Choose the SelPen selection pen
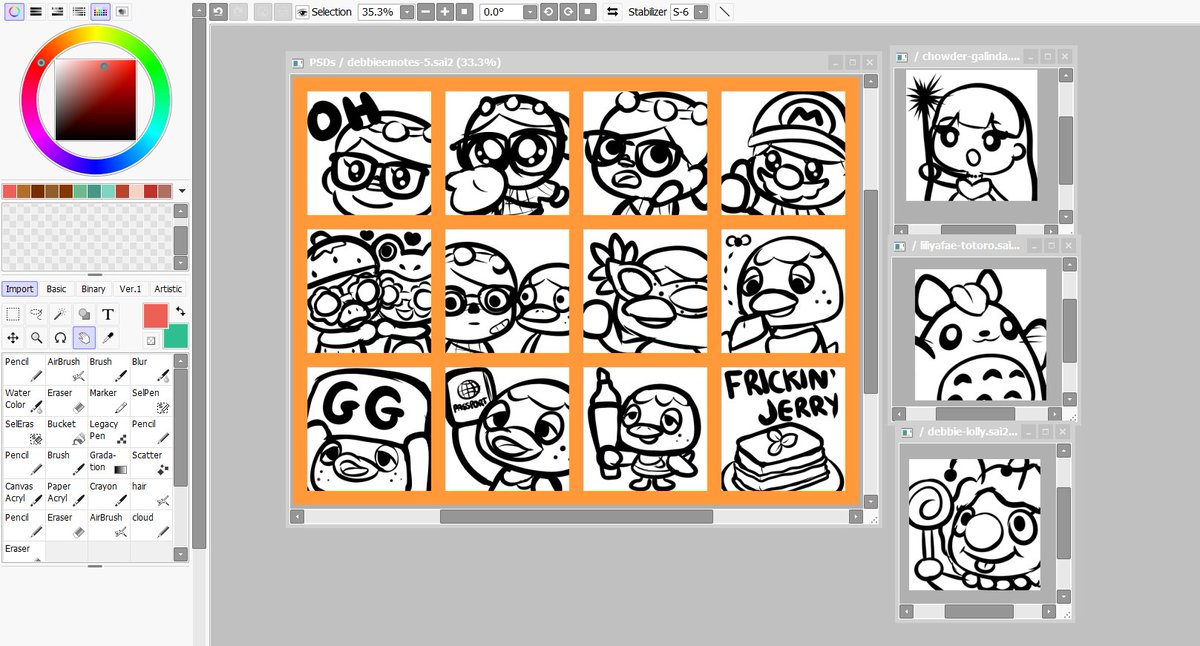 point(151,400)
